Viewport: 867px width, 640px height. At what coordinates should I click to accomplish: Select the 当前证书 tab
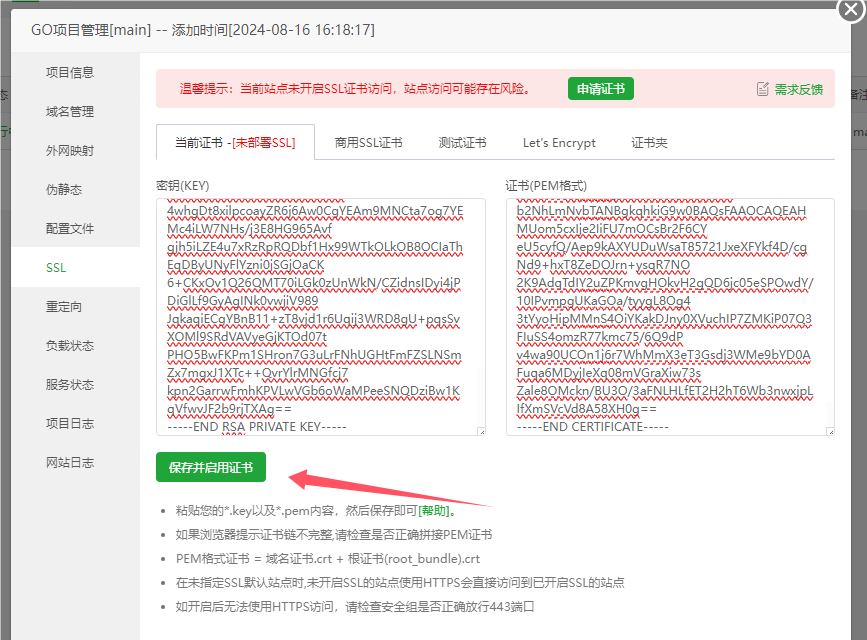point(235,143)
